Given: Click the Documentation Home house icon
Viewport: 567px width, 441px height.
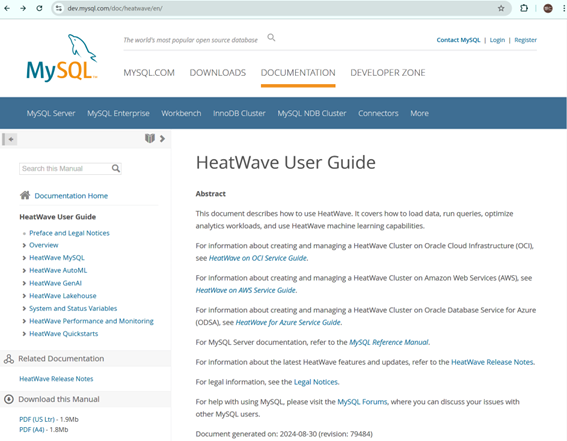Looking at the screenshot, I should pos(25,196).
